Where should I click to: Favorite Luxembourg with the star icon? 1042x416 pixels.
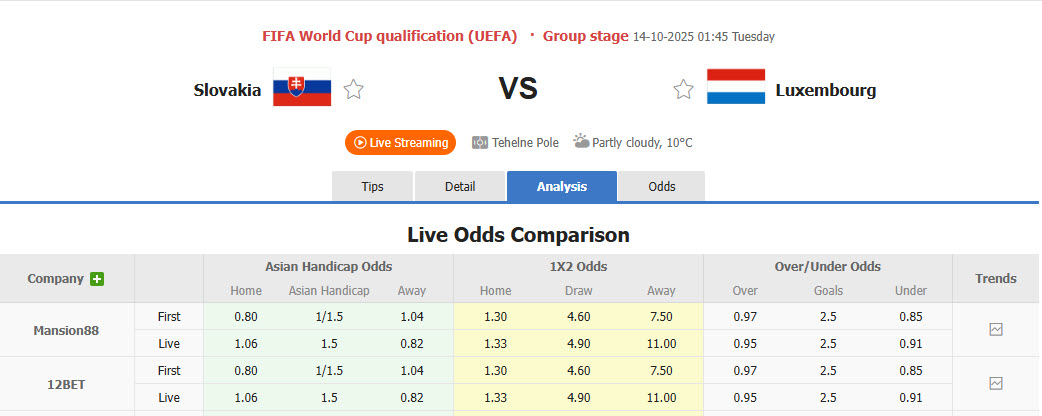(x=683, y=90)
